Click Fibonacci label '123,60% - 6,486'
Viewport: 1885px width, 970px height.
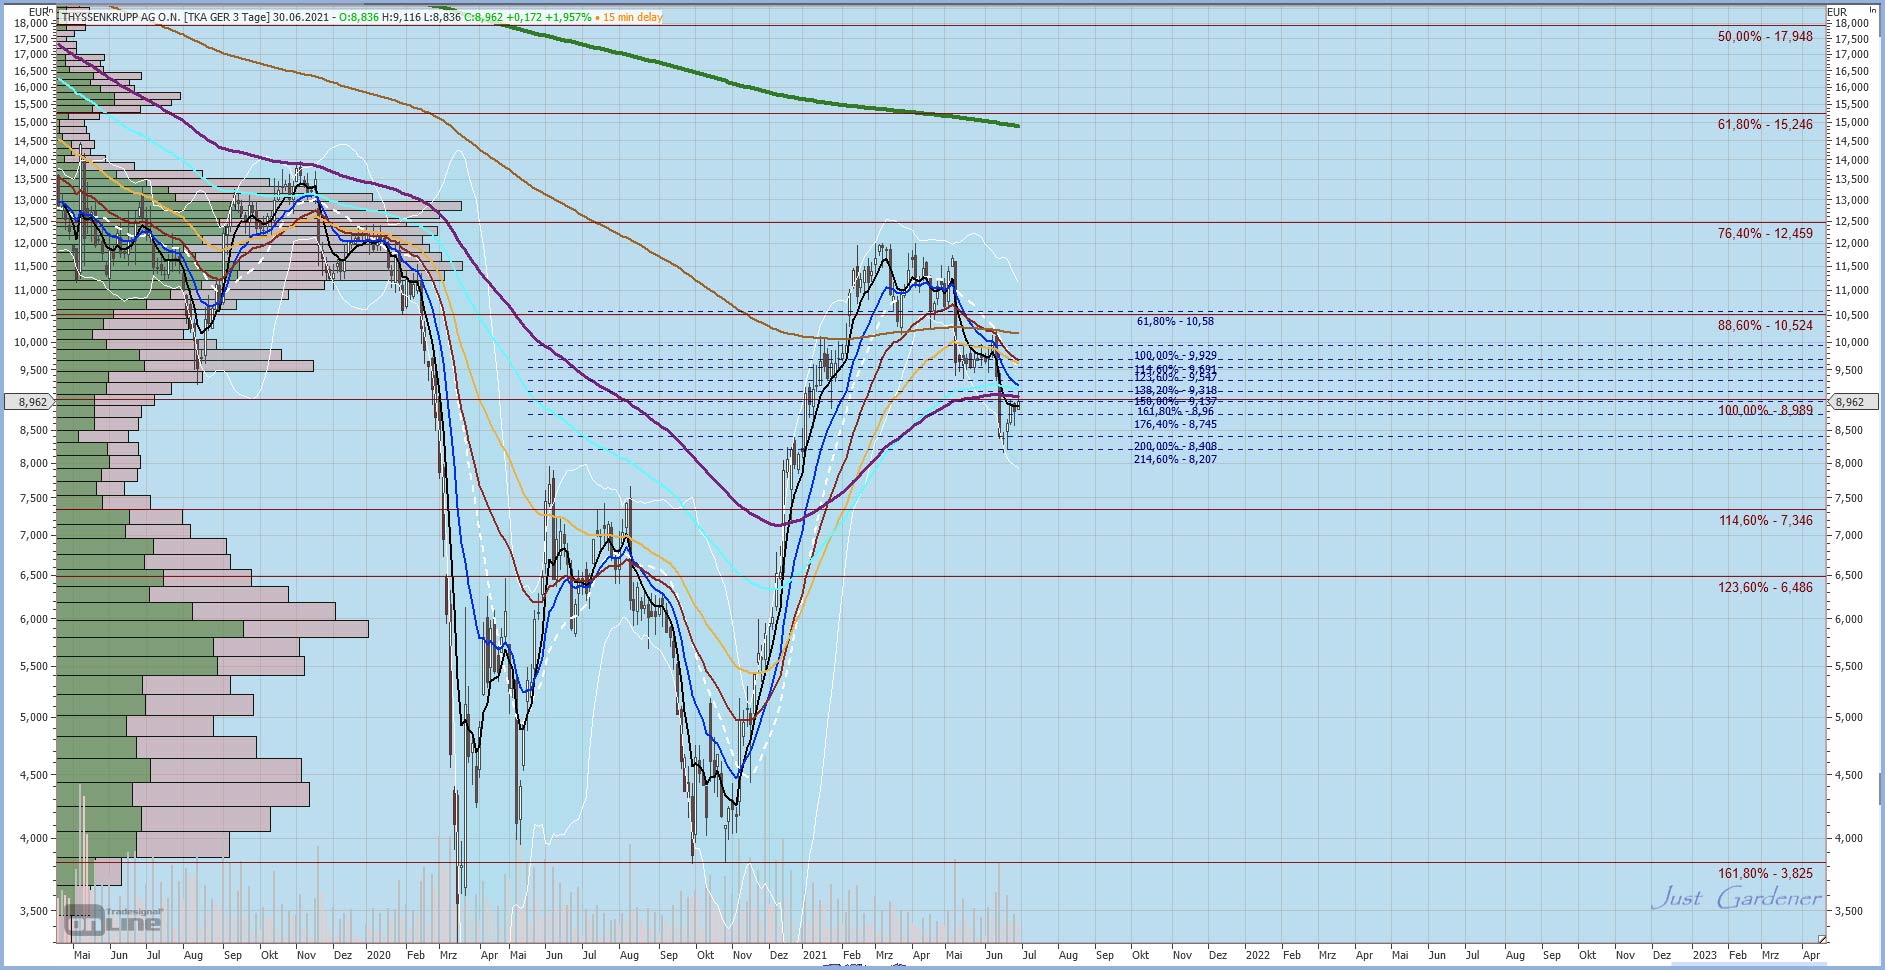(1765, 588)
